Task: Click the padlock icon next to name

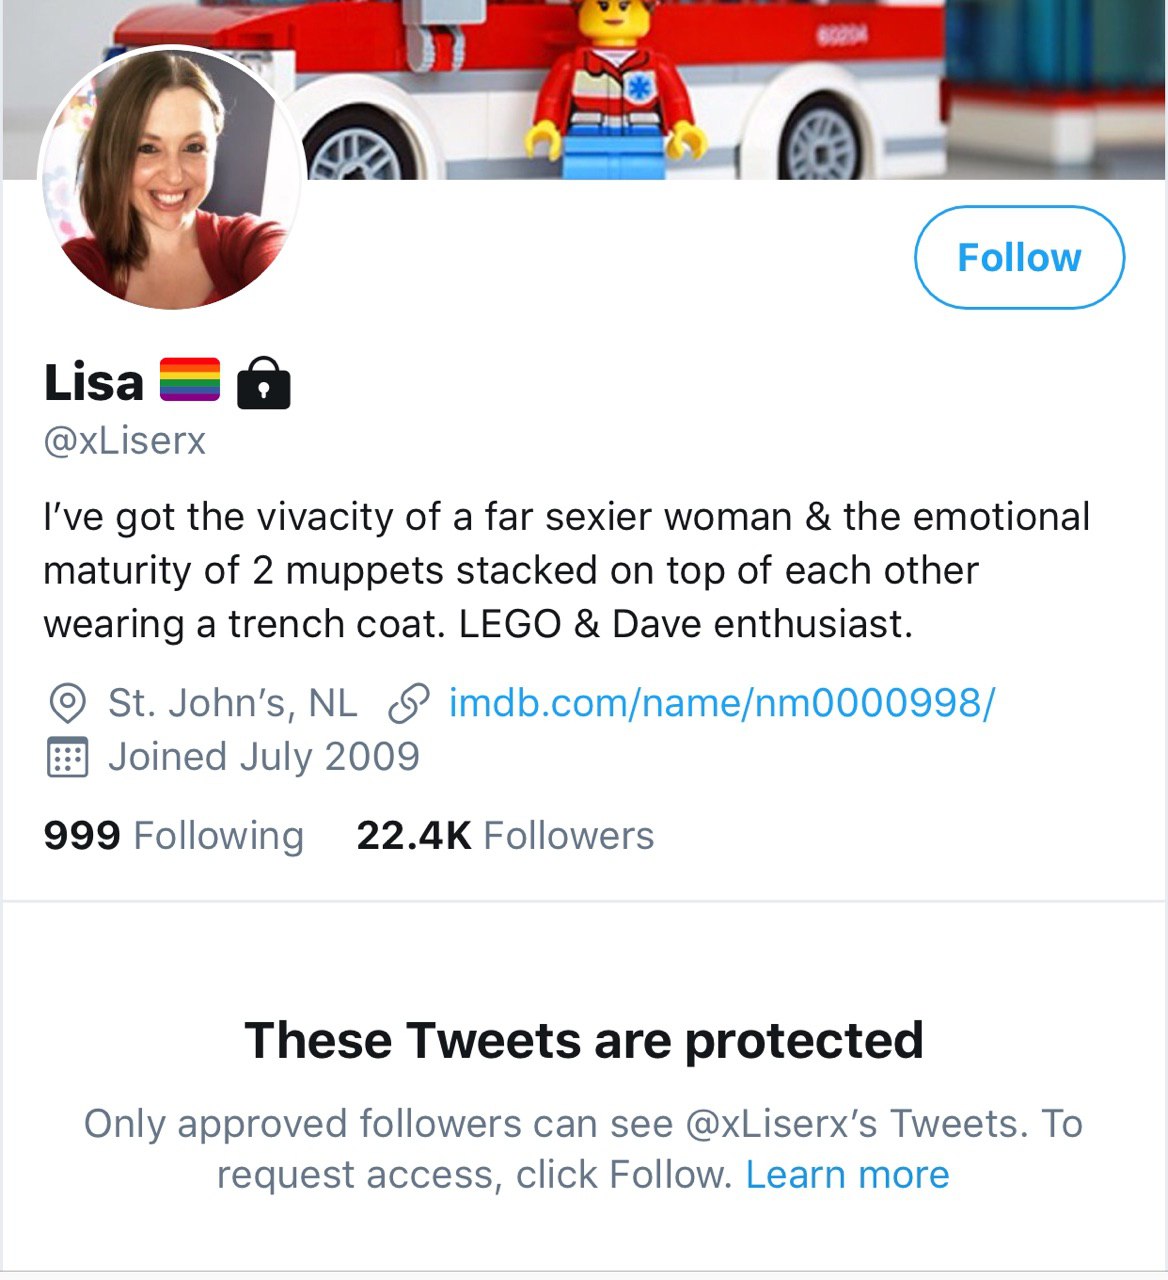Action: [263, 382]
